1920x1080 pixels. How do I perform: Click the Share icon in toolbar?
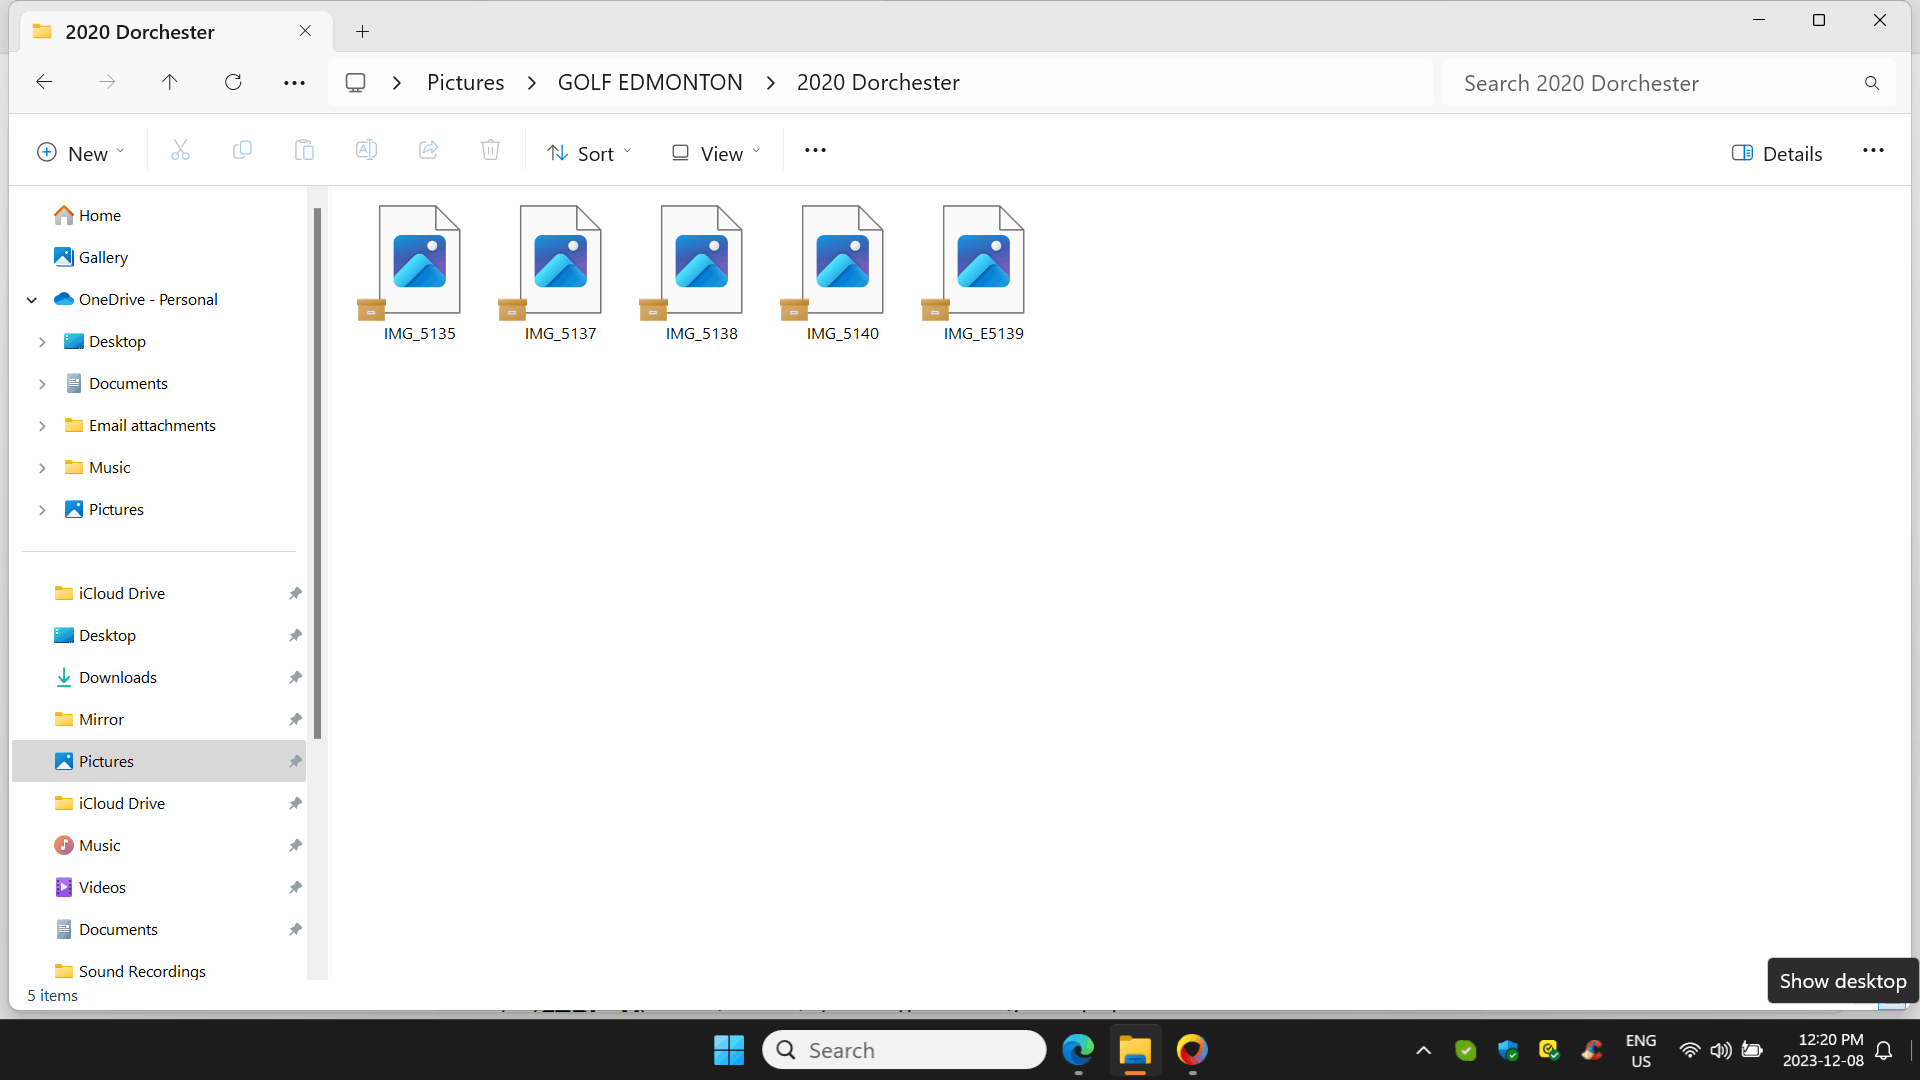pos(428,151)
